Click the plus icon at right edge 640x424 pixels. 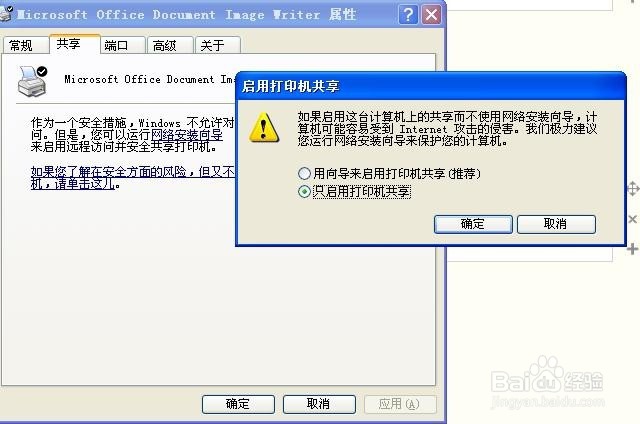point(632,249)
